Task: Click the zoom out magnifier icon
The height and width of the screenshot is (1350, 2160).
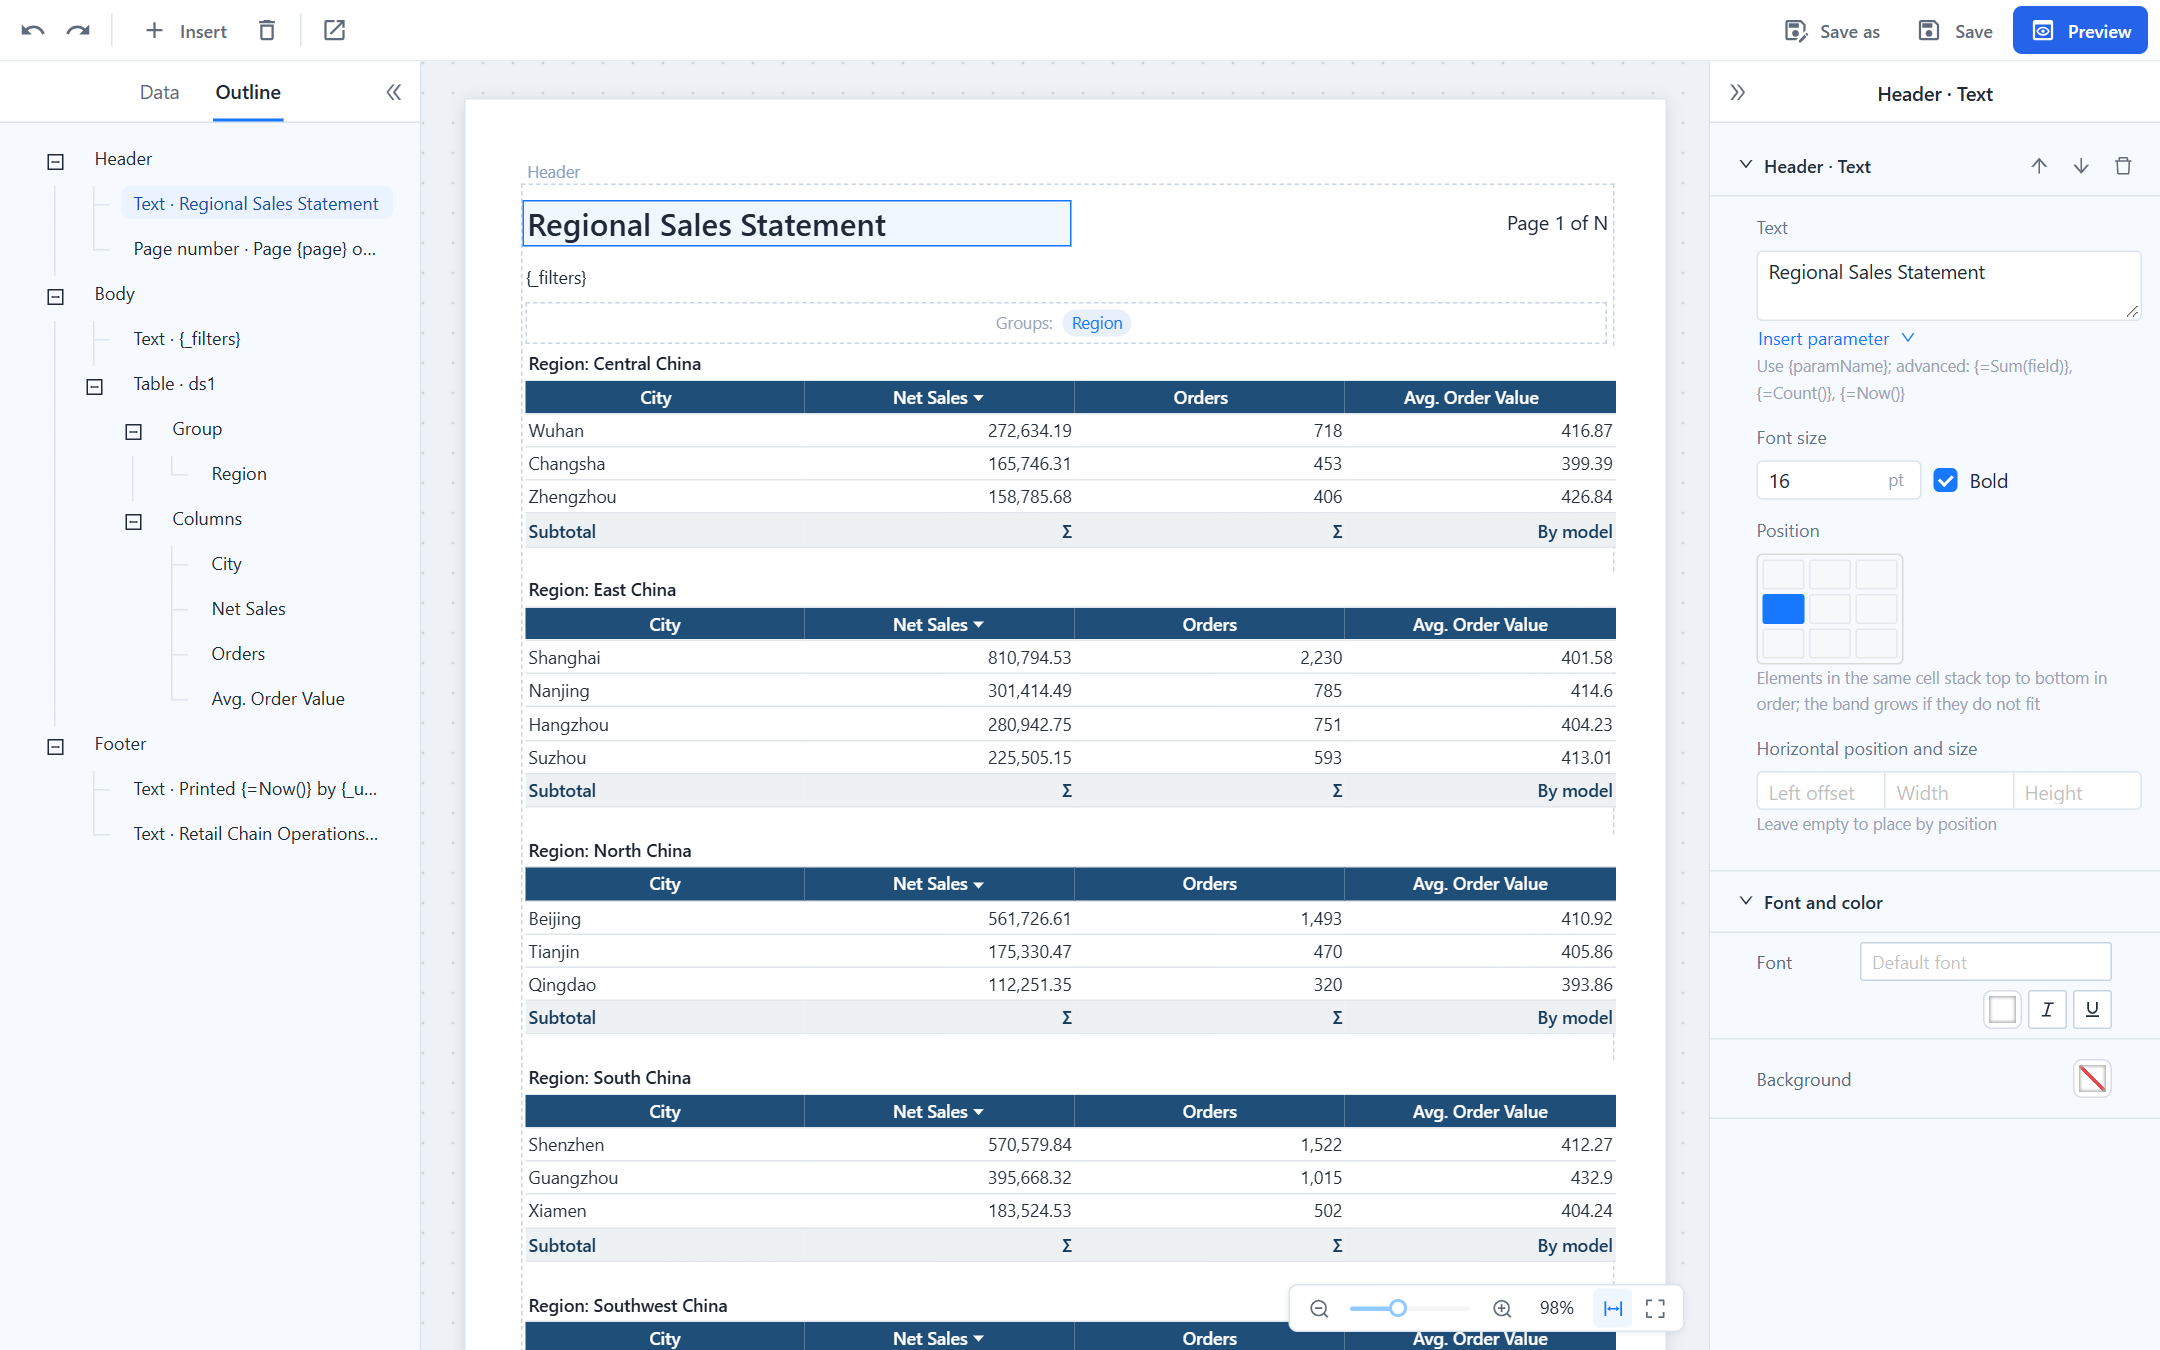Action: [1319, 1308]
